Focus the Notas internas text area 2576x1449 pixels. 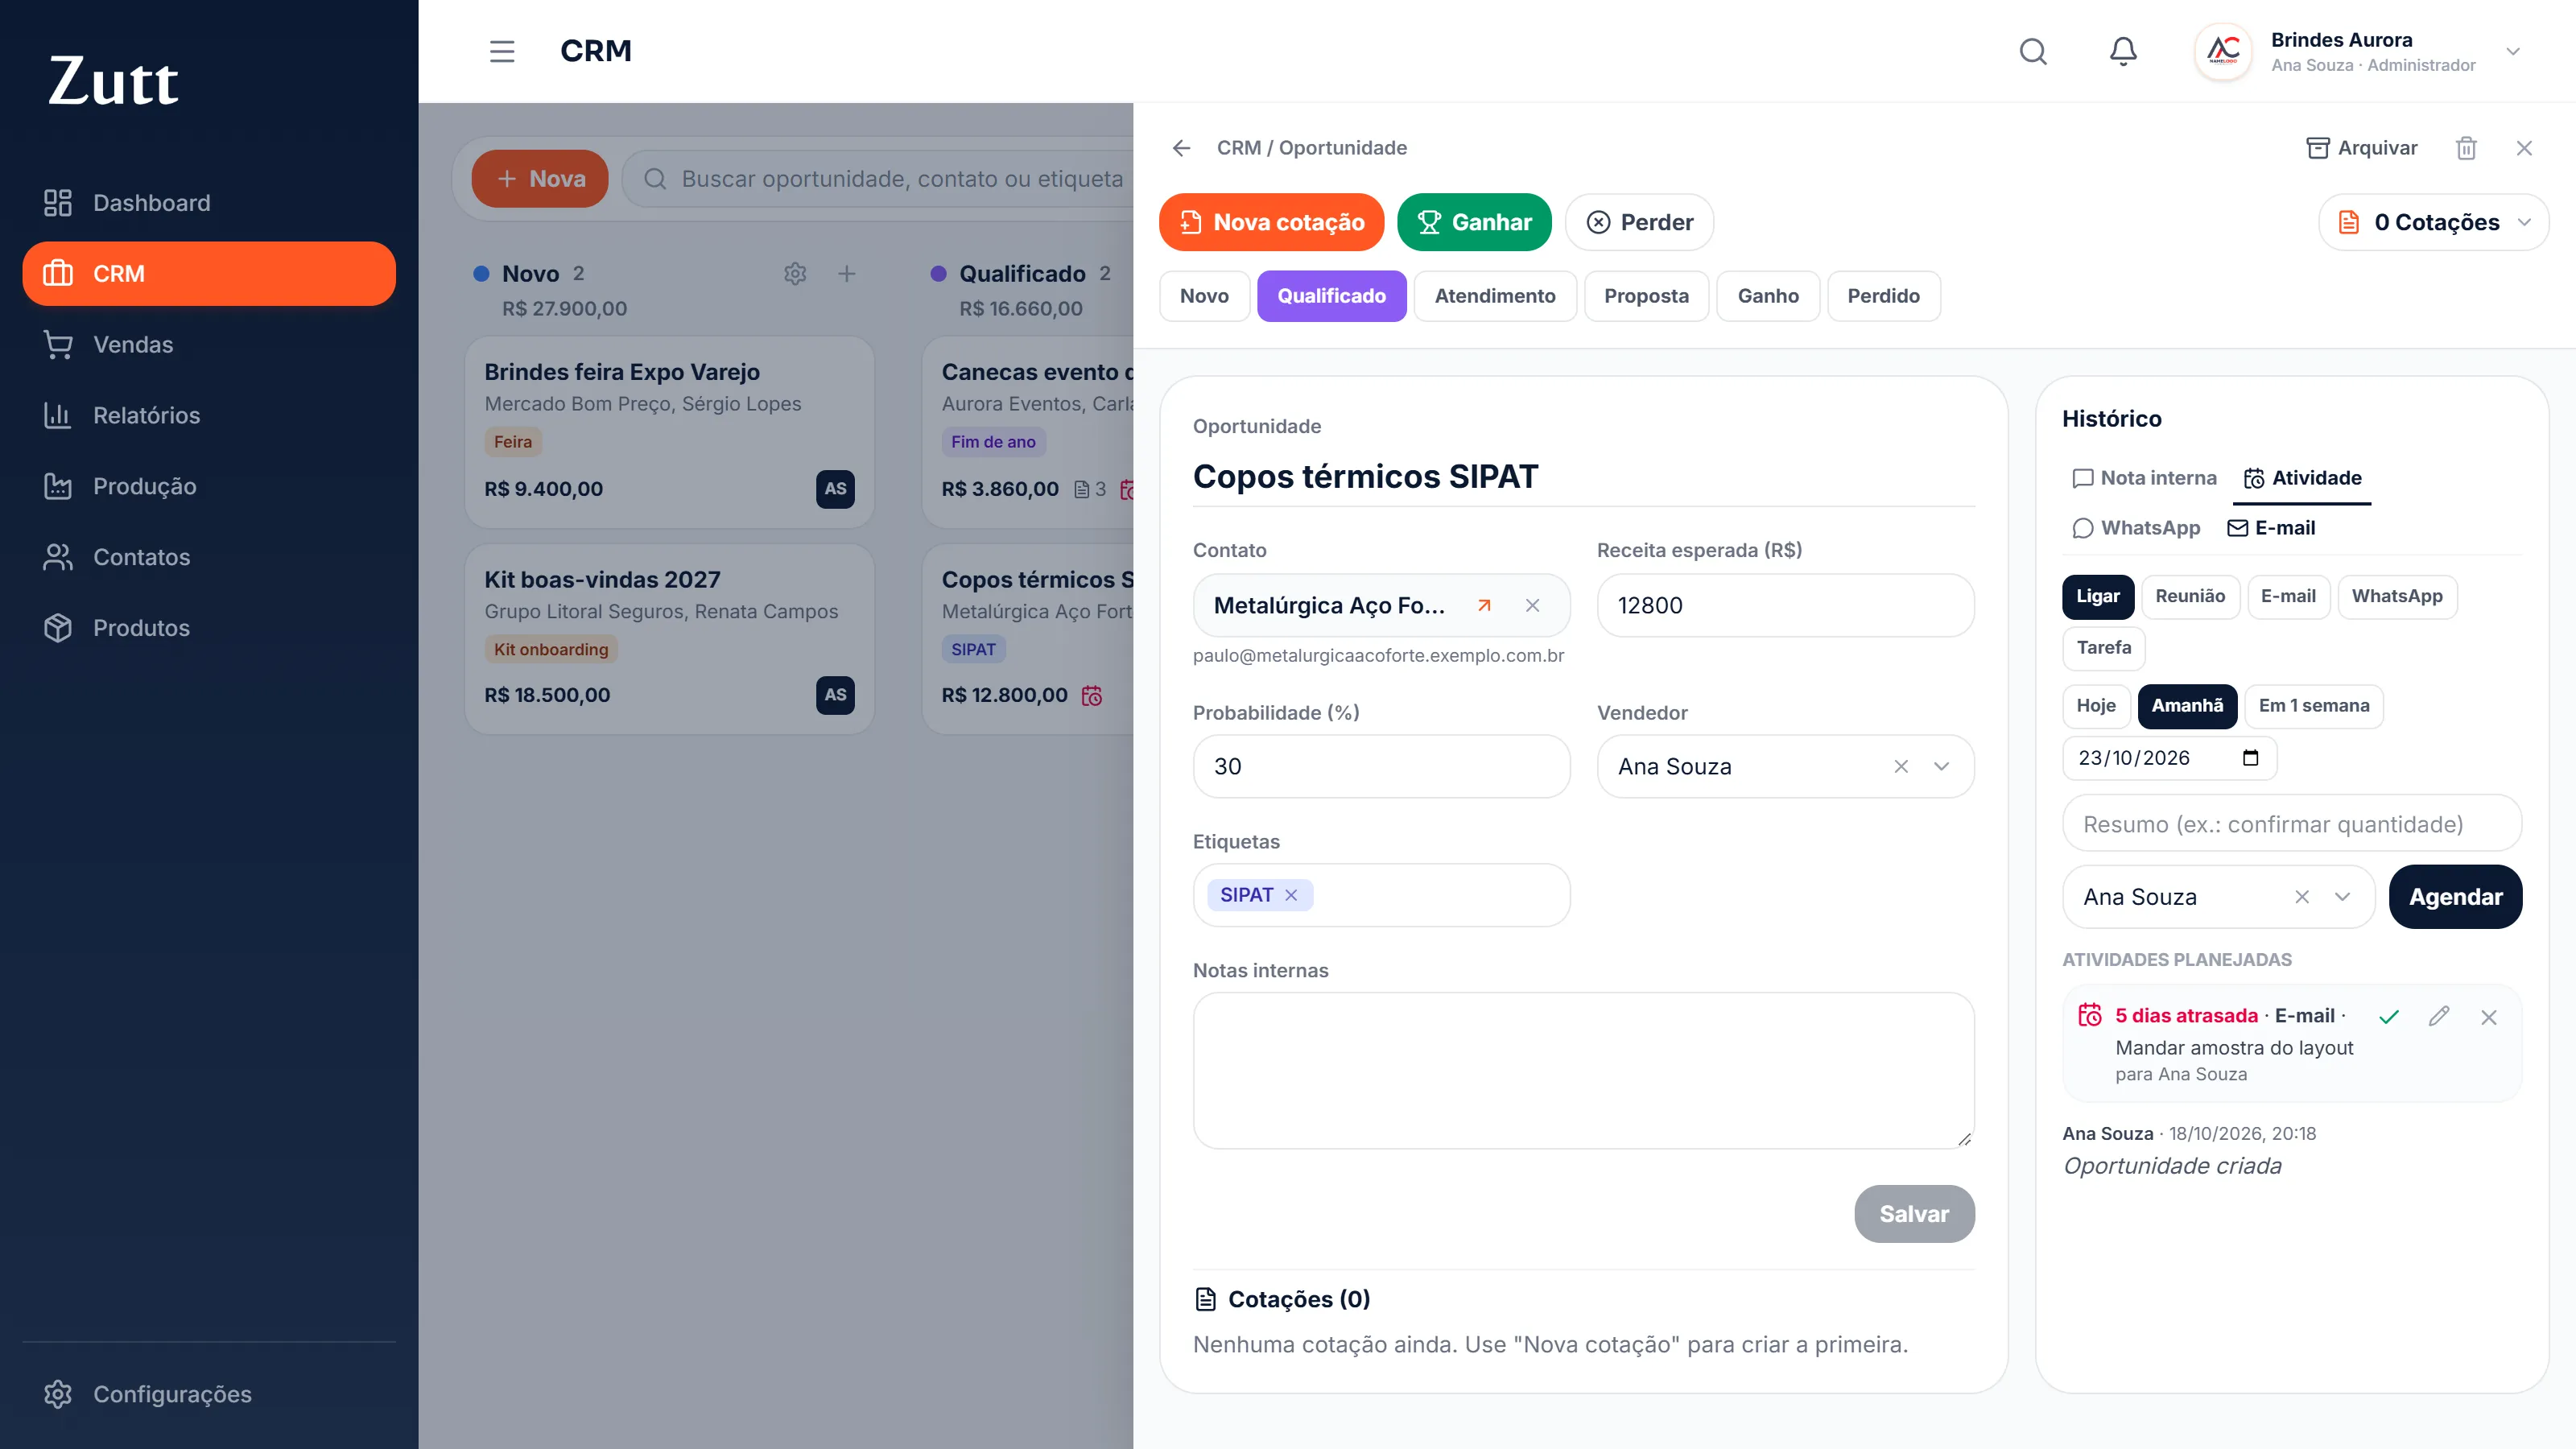pyautogui.click(x=1583, y=1070)
